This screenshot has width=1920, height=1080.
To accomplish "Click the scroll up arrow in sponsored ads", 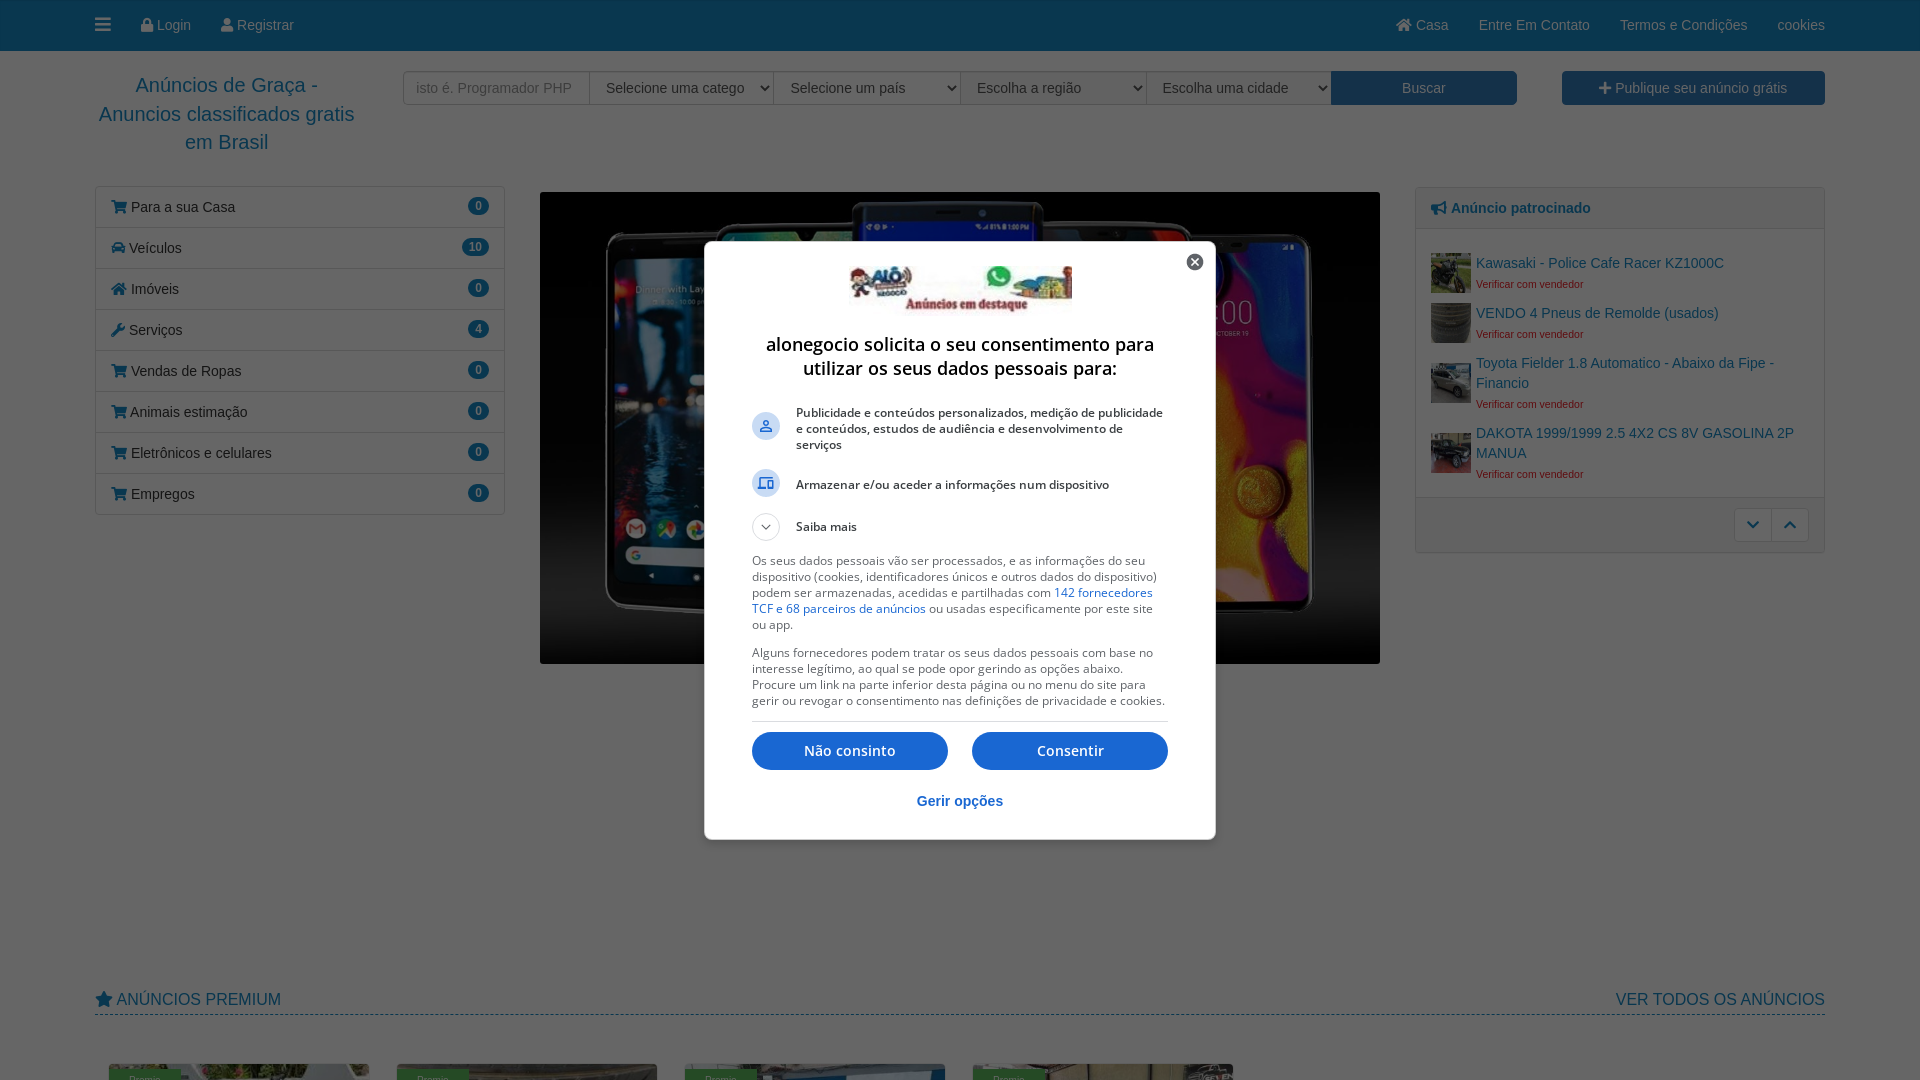I will pos(1790,525).
